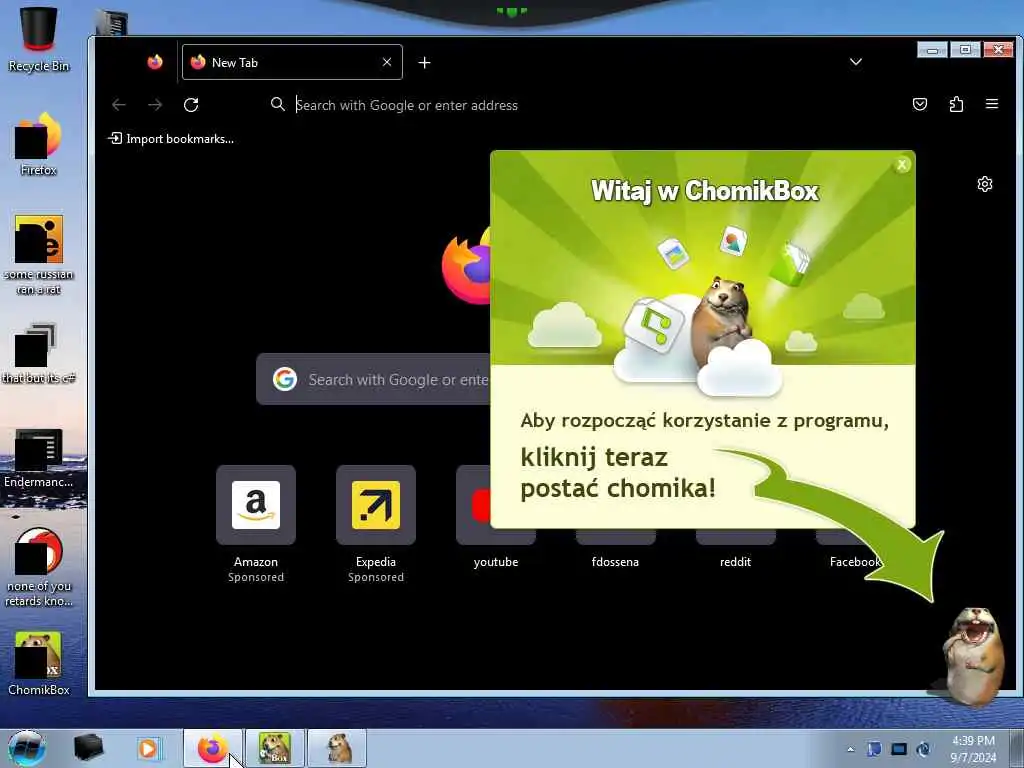Click the ChomikBox Box taskbar button
Viewport: 1024px width, 768px height.
click(x=274, y=748)
